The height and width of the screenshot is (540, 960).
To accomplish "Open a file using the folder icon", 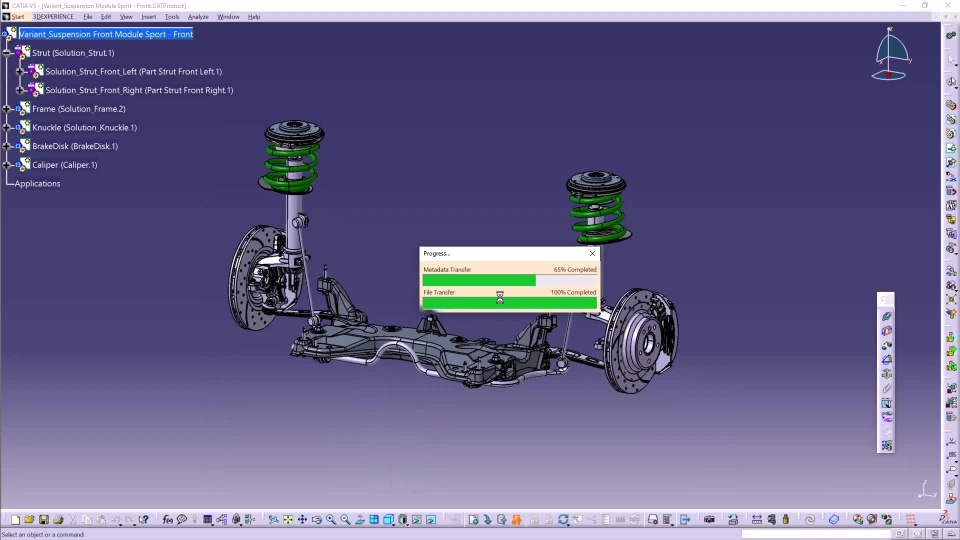I will (29, 520).
